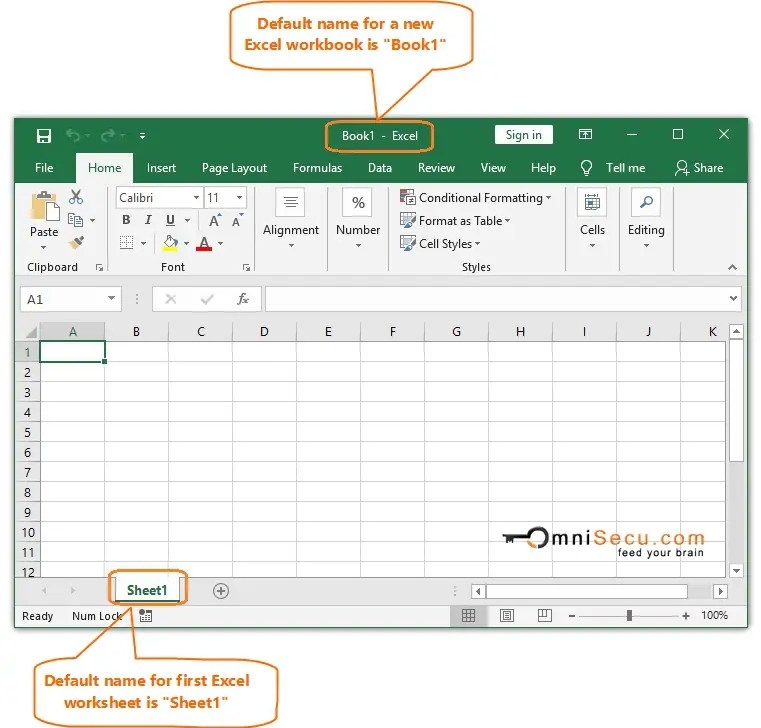Select the Sheet1 worksheet tab
This screenshot has width=761, height=728.
click(x=147, y=590)
